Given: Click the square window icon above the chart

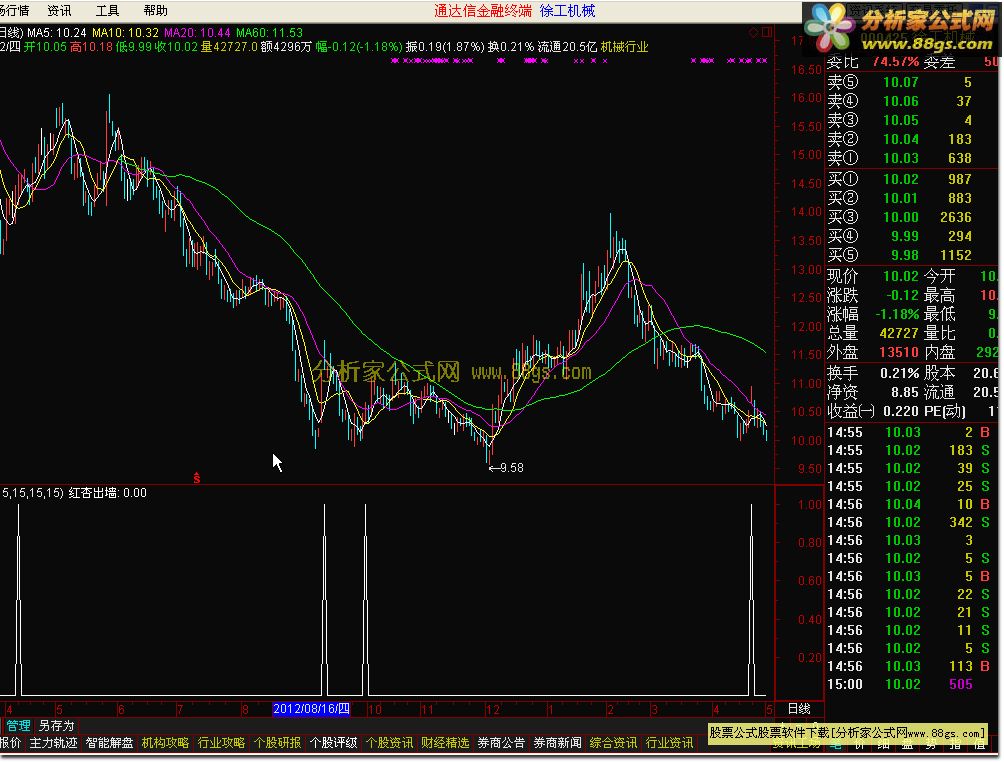Looking at the screenshot, I should click(x=766, y=32).
